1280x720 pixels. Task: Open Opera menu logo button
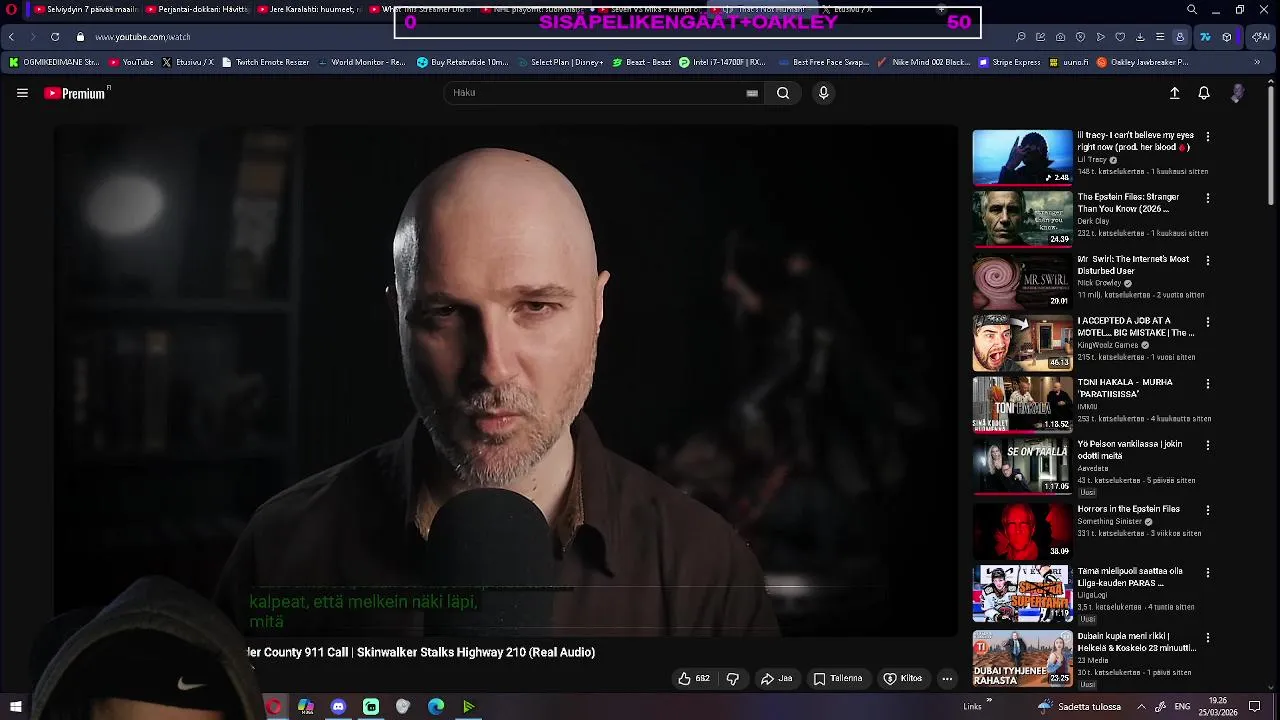[x=11, y=9]
